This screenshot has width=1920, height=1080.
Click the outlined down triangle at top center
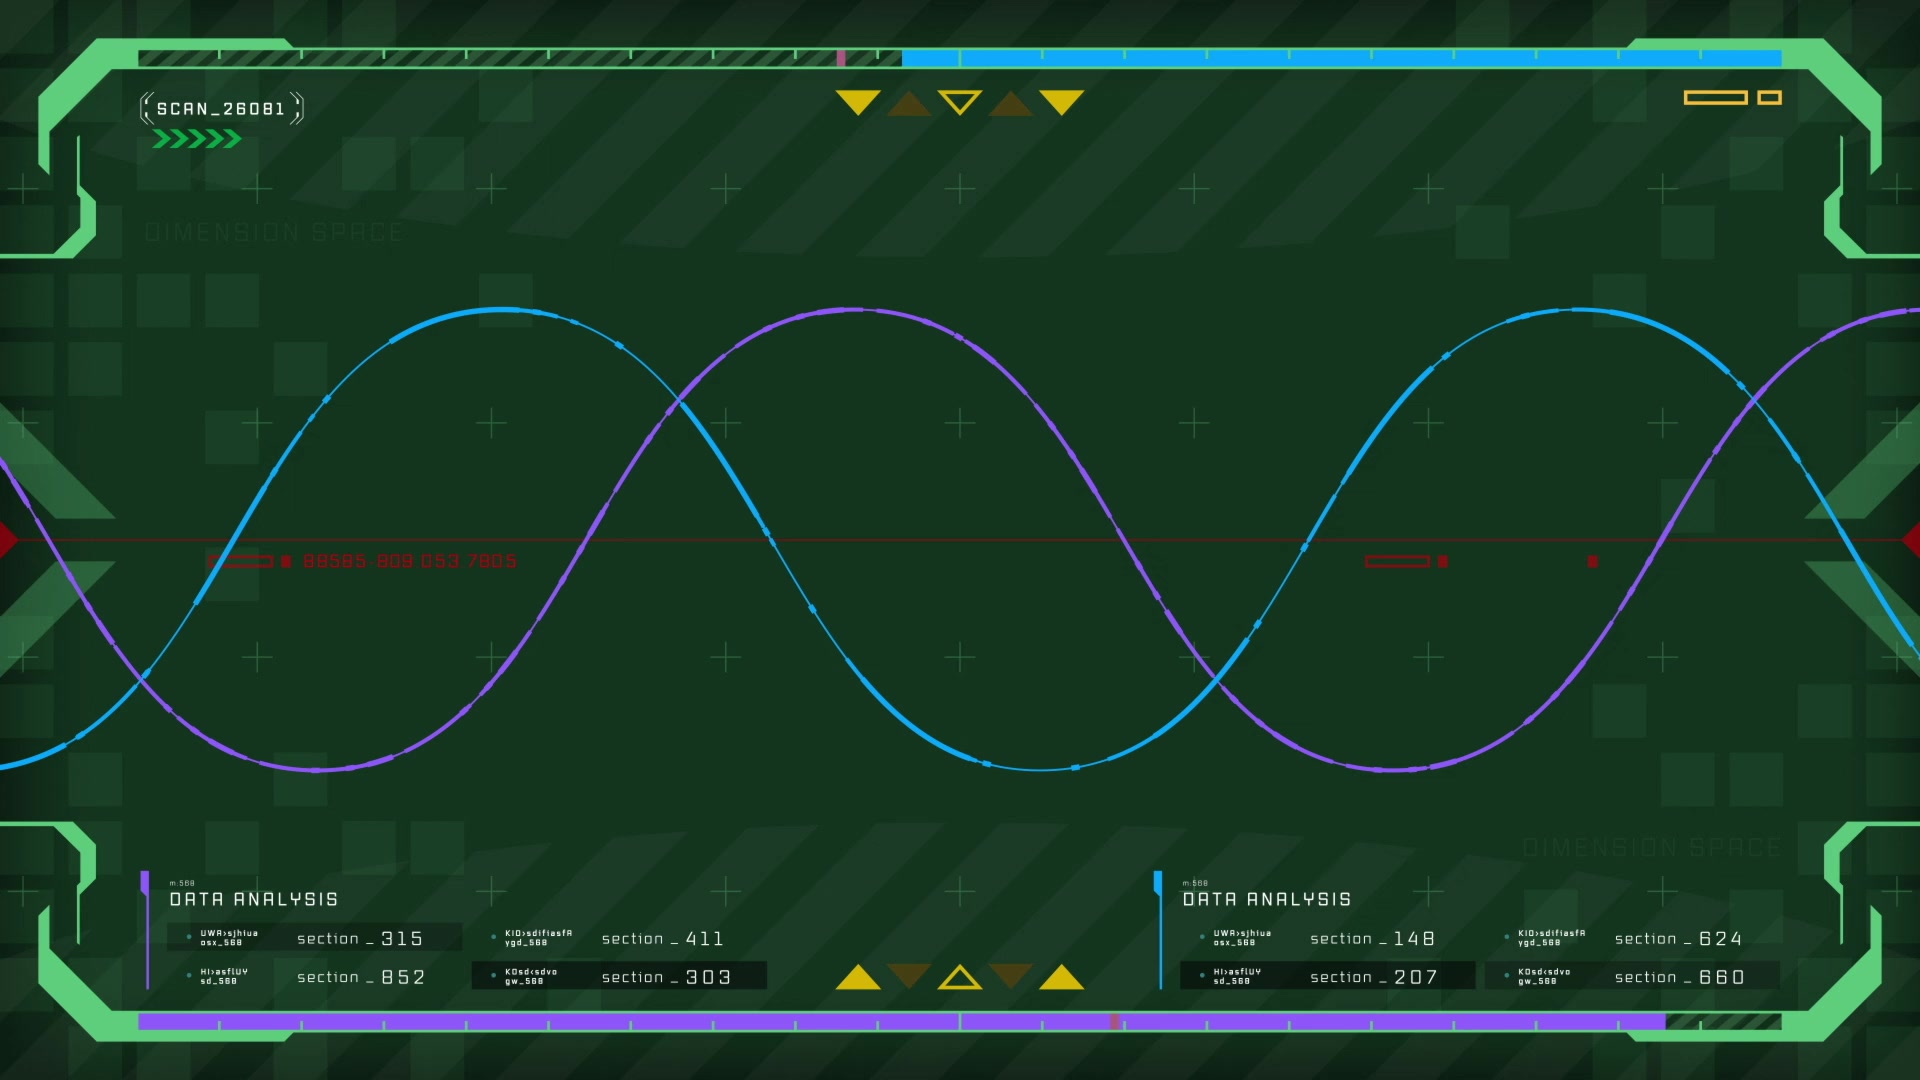click(960, 101)
